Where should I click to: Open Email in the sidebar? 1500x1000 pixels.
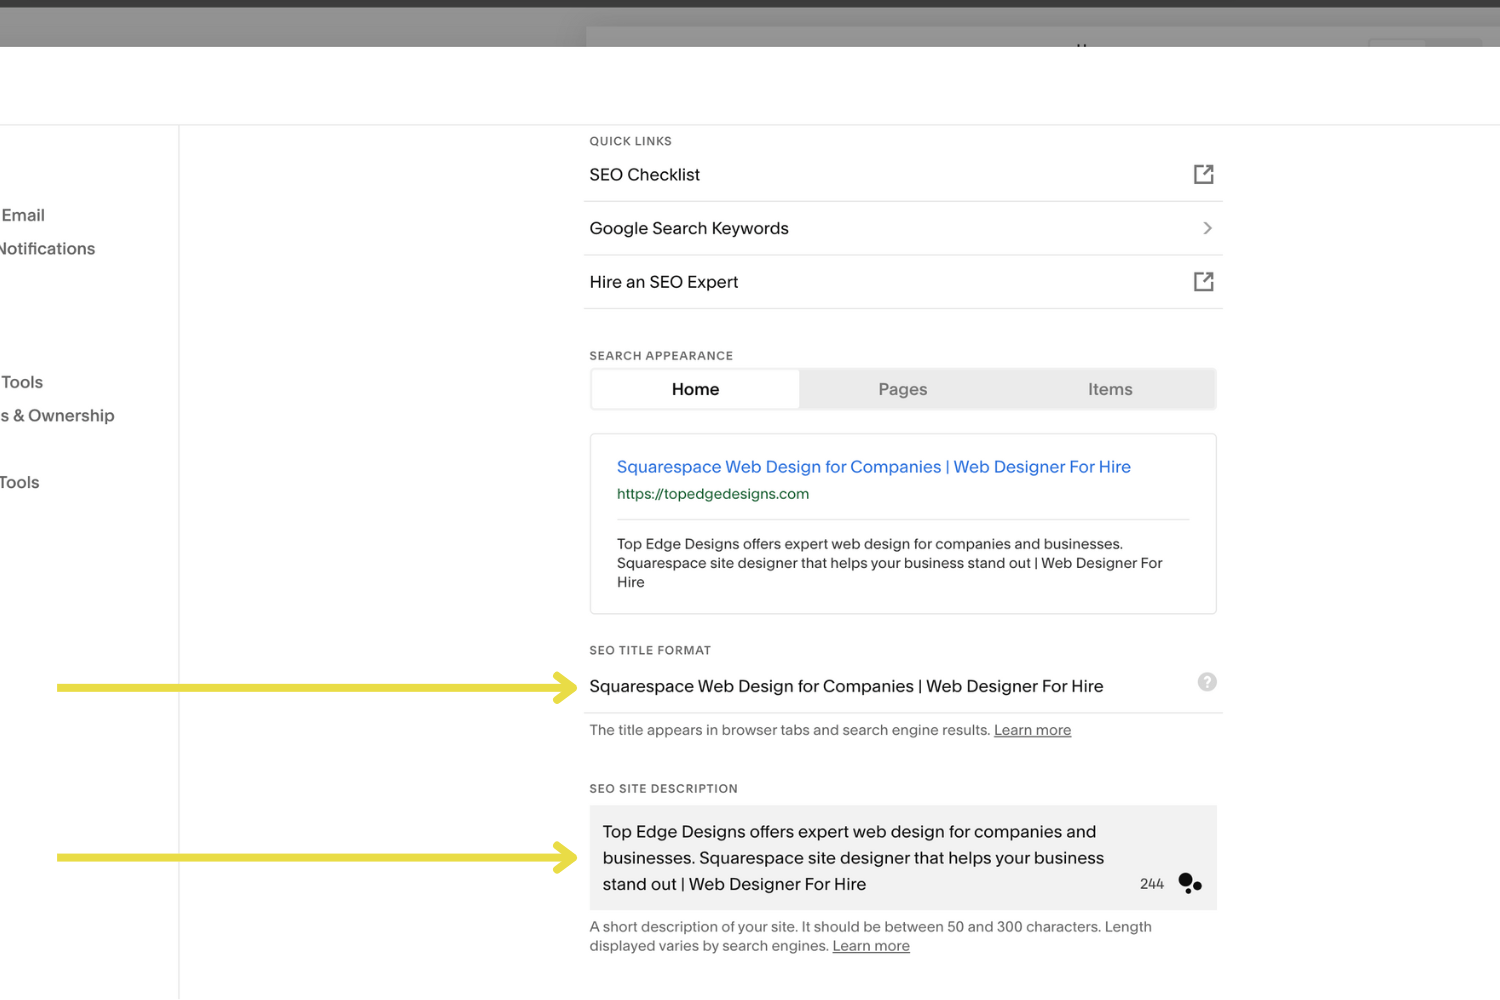(x=23, y=215)
